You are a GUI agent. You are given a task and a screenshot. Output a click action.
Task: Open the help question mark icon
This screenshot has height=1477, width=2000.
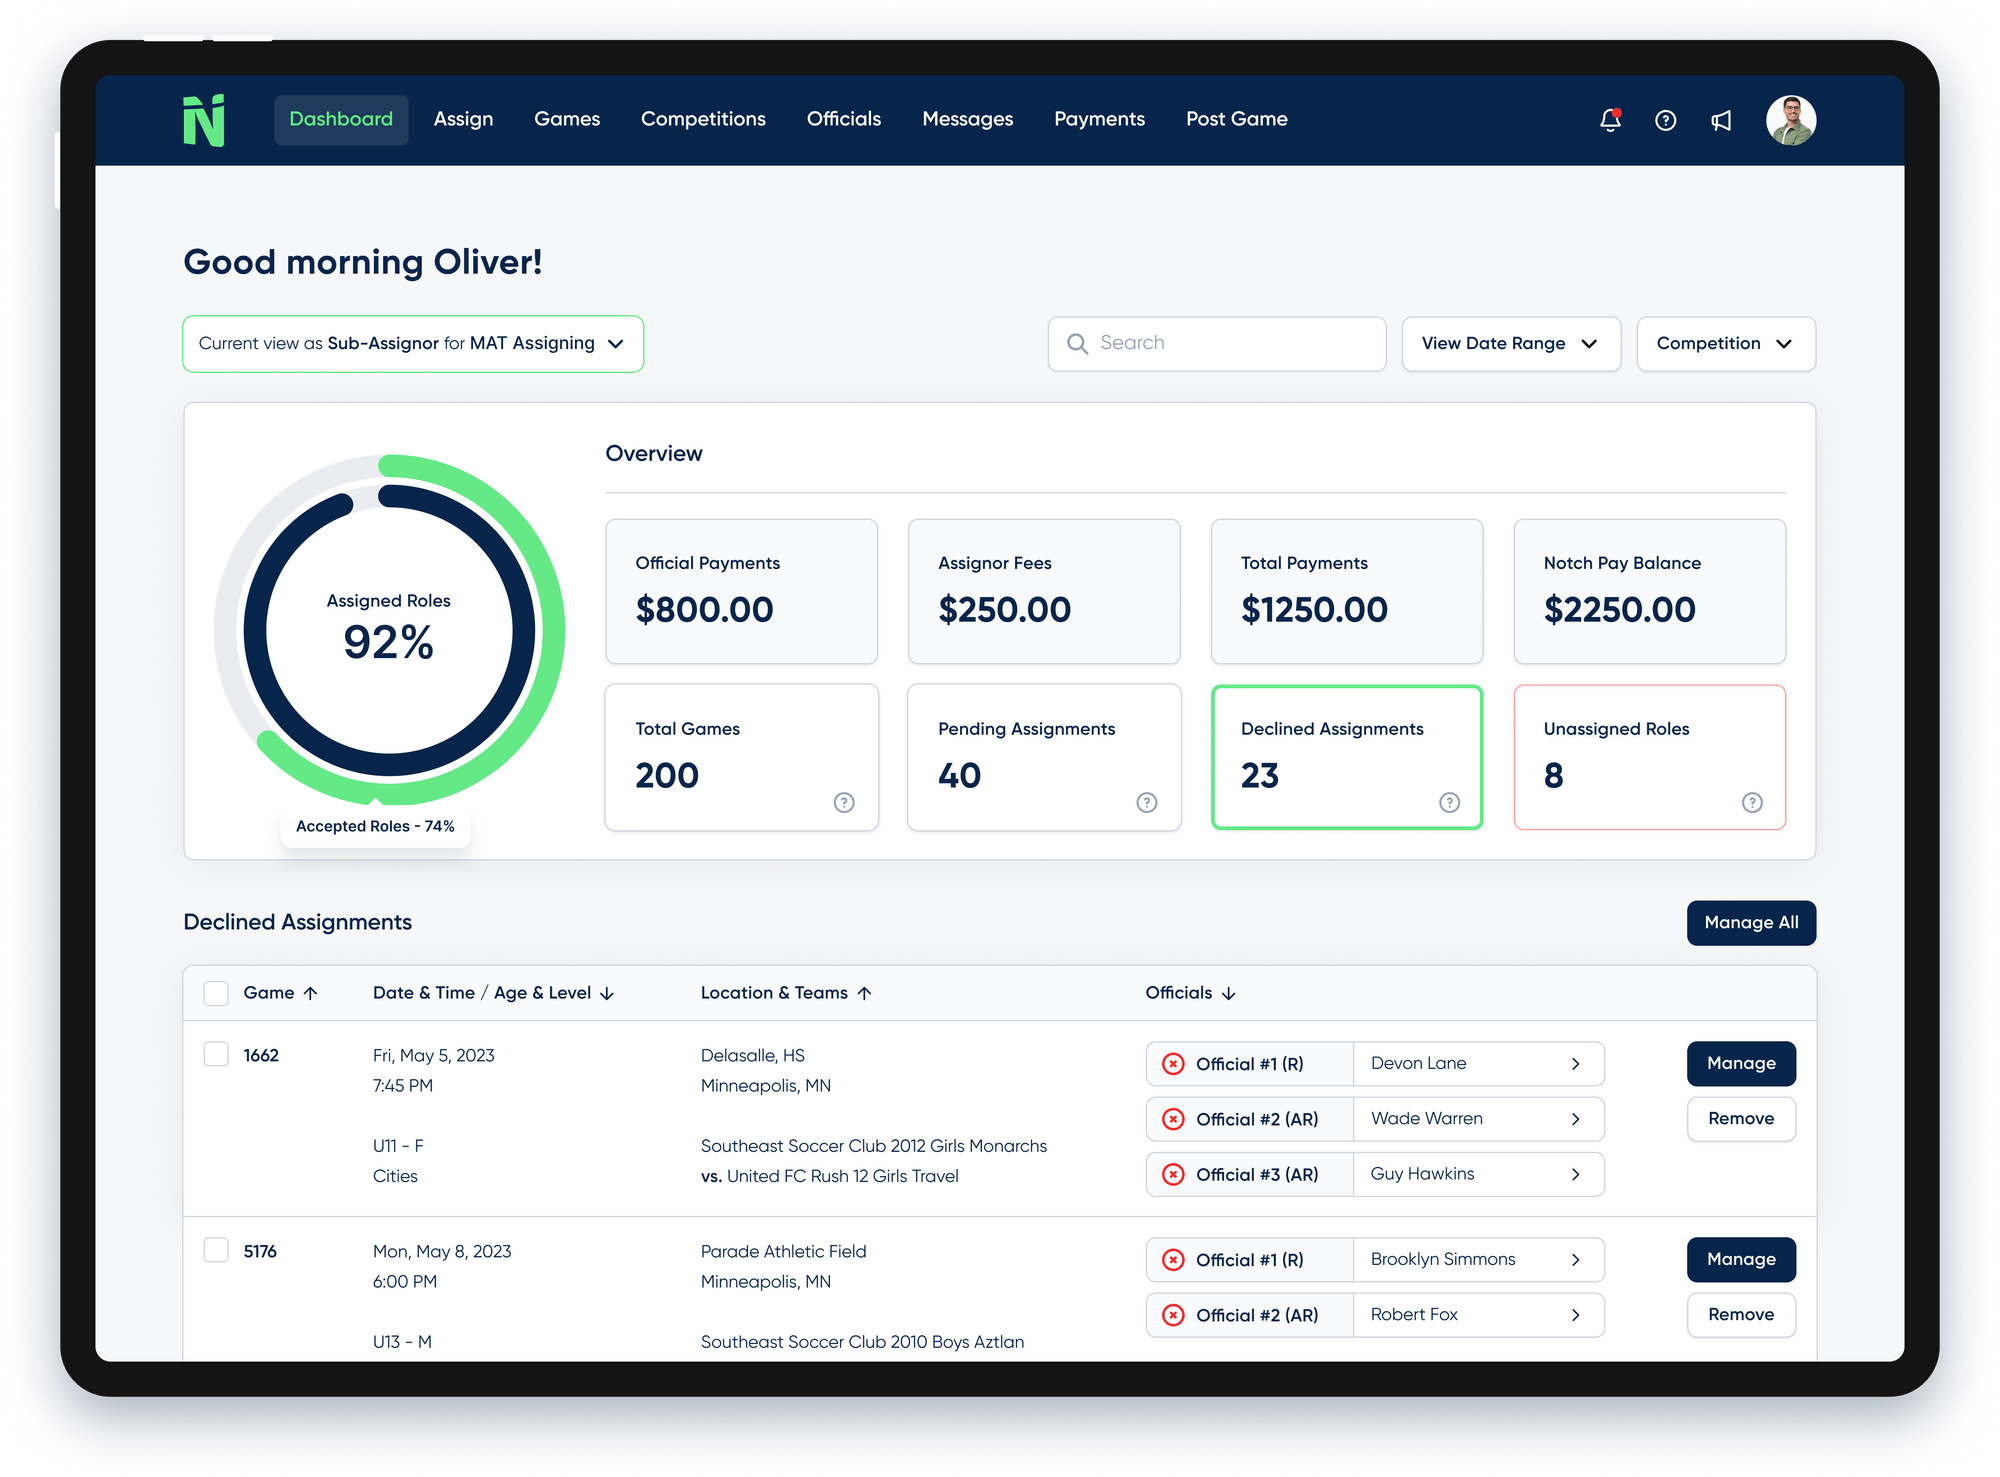tap(1665, 120)
